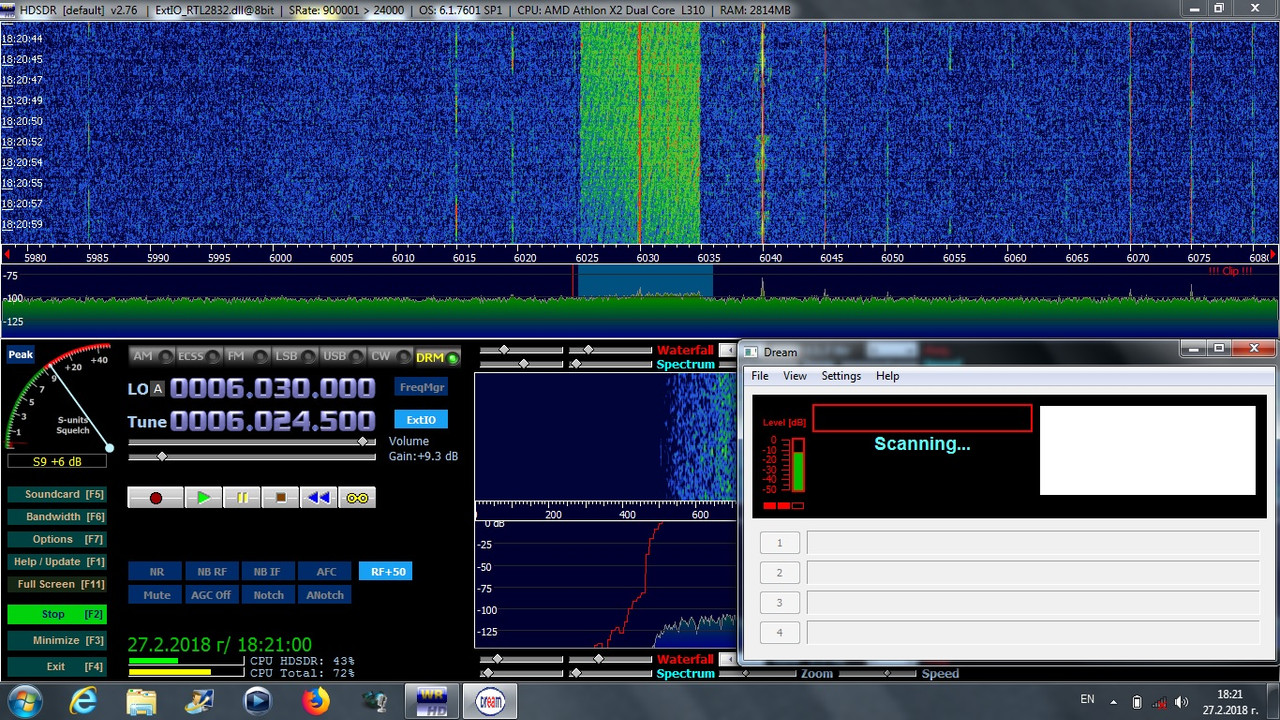The image size is (1280, 720).
Task: Switch to Dream via its taskbar icon
Action: click(490, 701)
